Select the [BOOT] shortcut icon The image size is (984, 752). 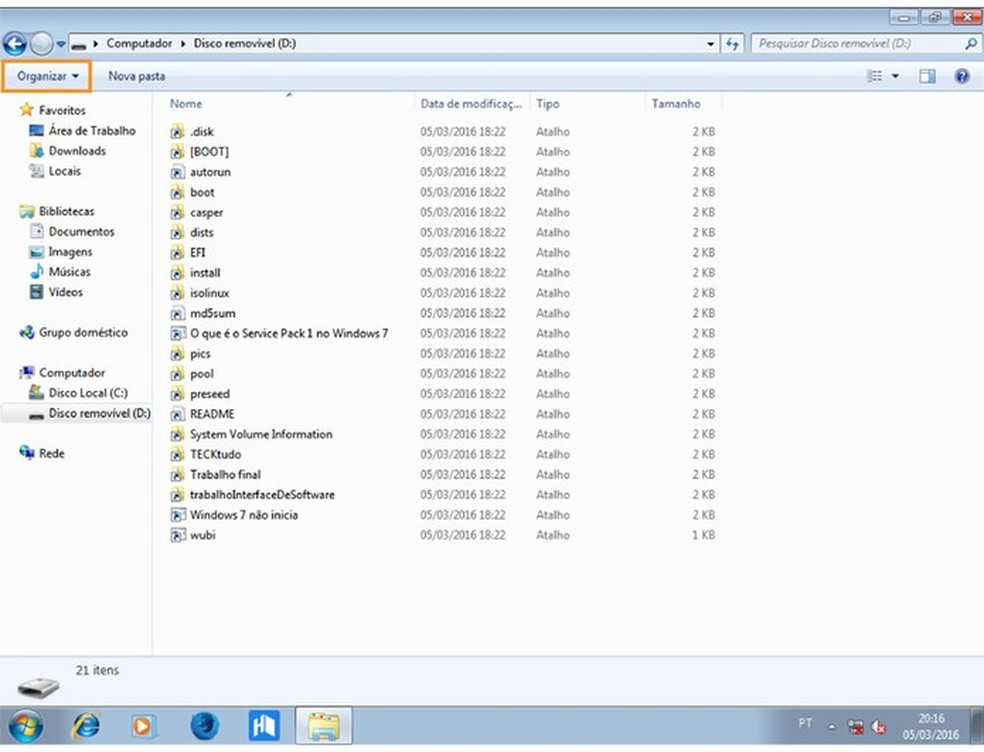[x=178, y=152]
